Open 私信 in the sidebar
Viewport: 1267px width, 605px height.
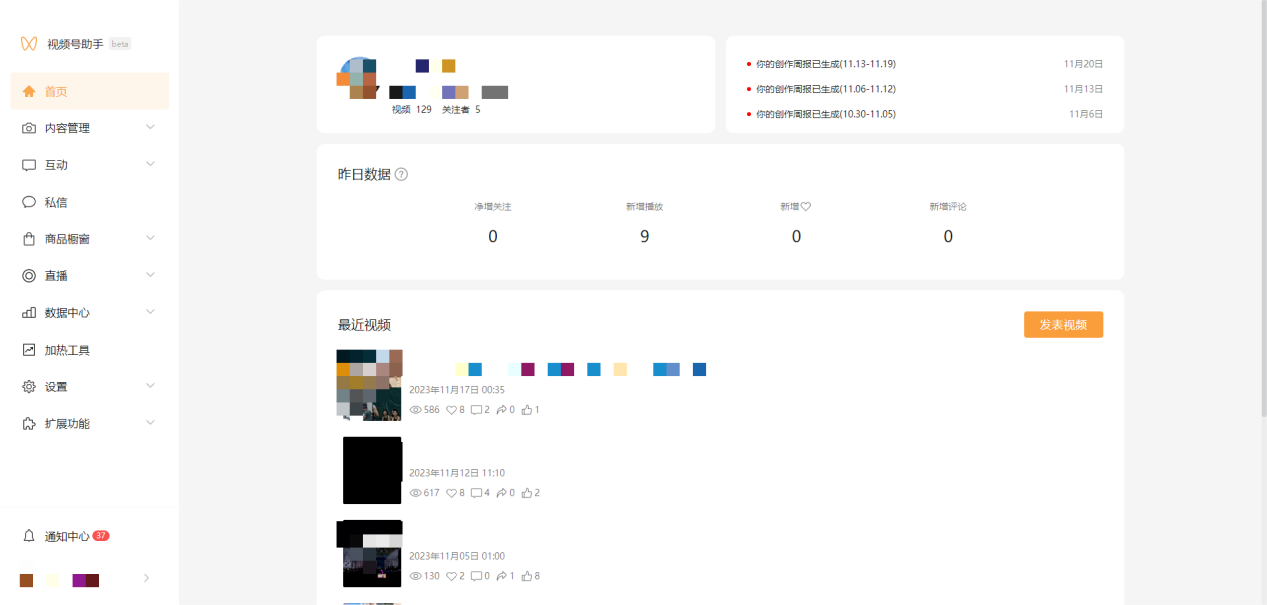click(x=90, y=202)
